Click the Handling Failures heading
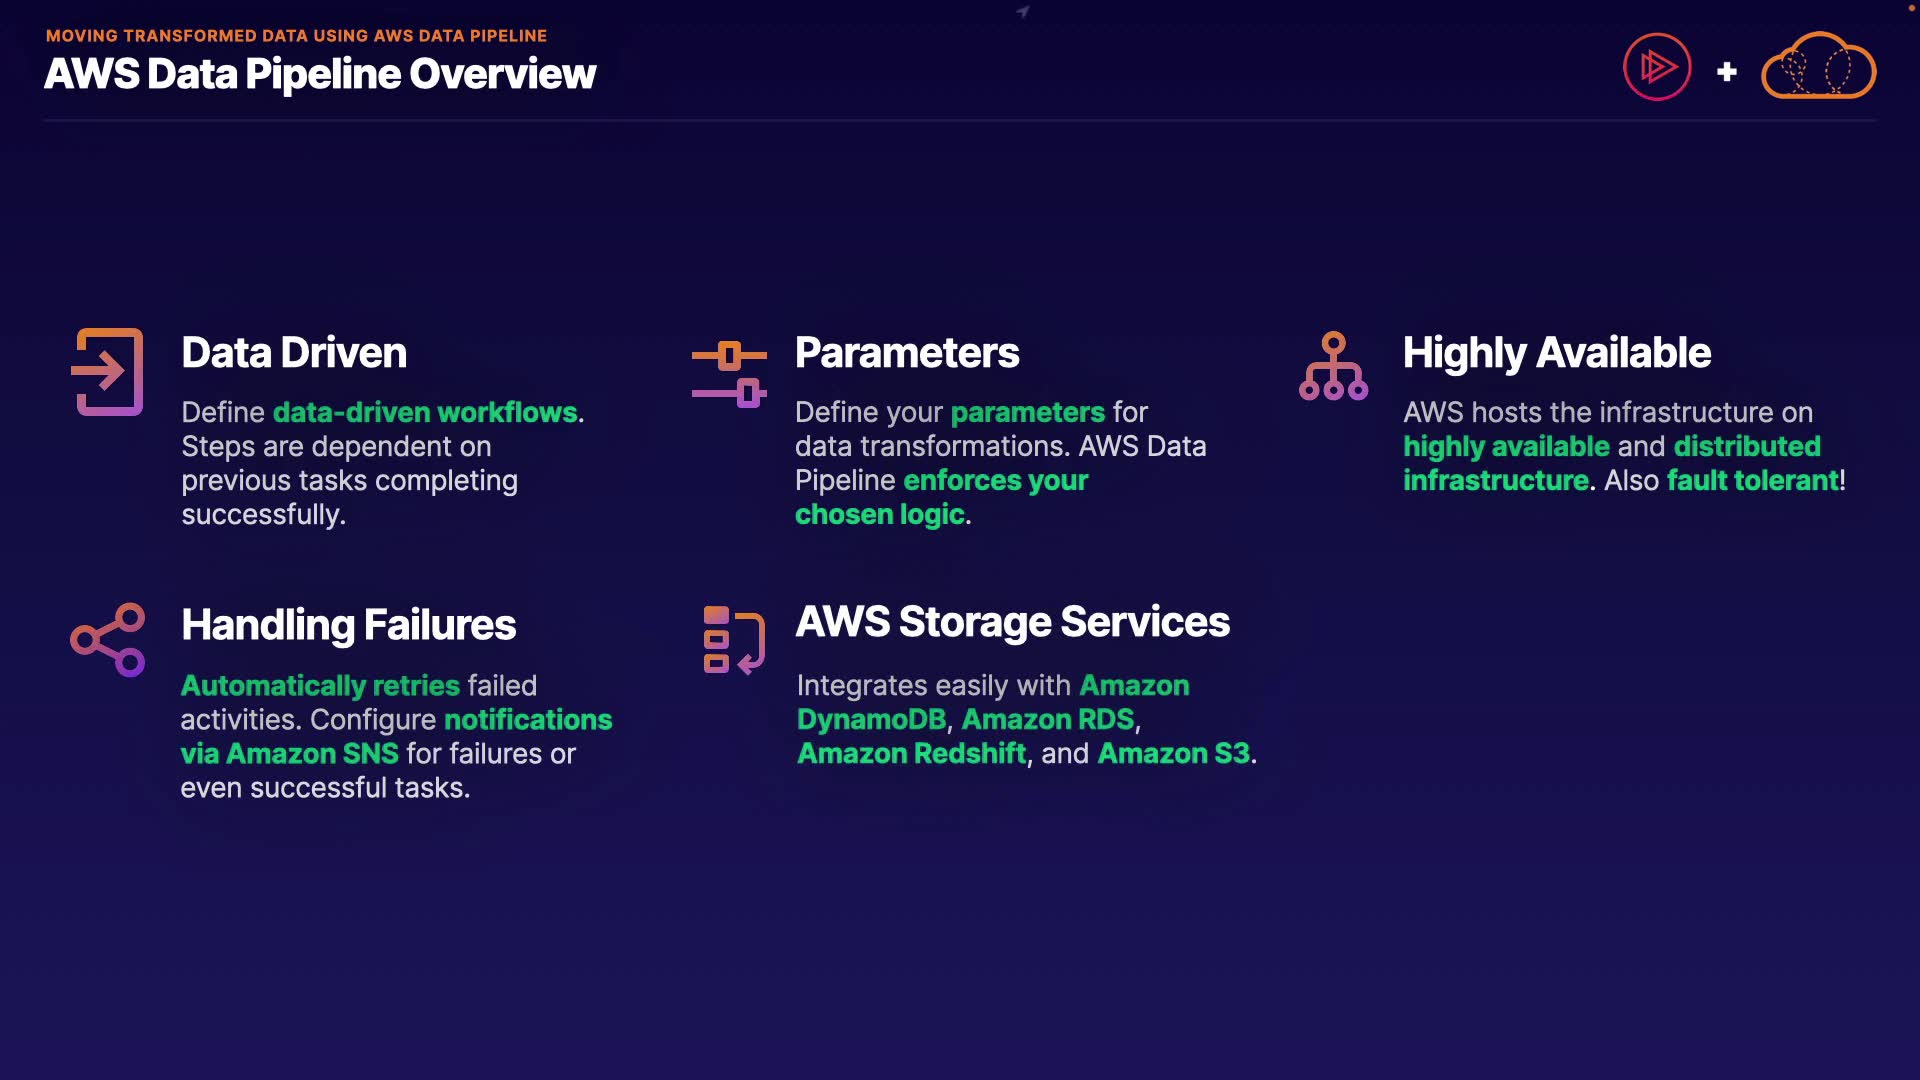This screenshot has height=1080, width=1920. coord(348,625)
